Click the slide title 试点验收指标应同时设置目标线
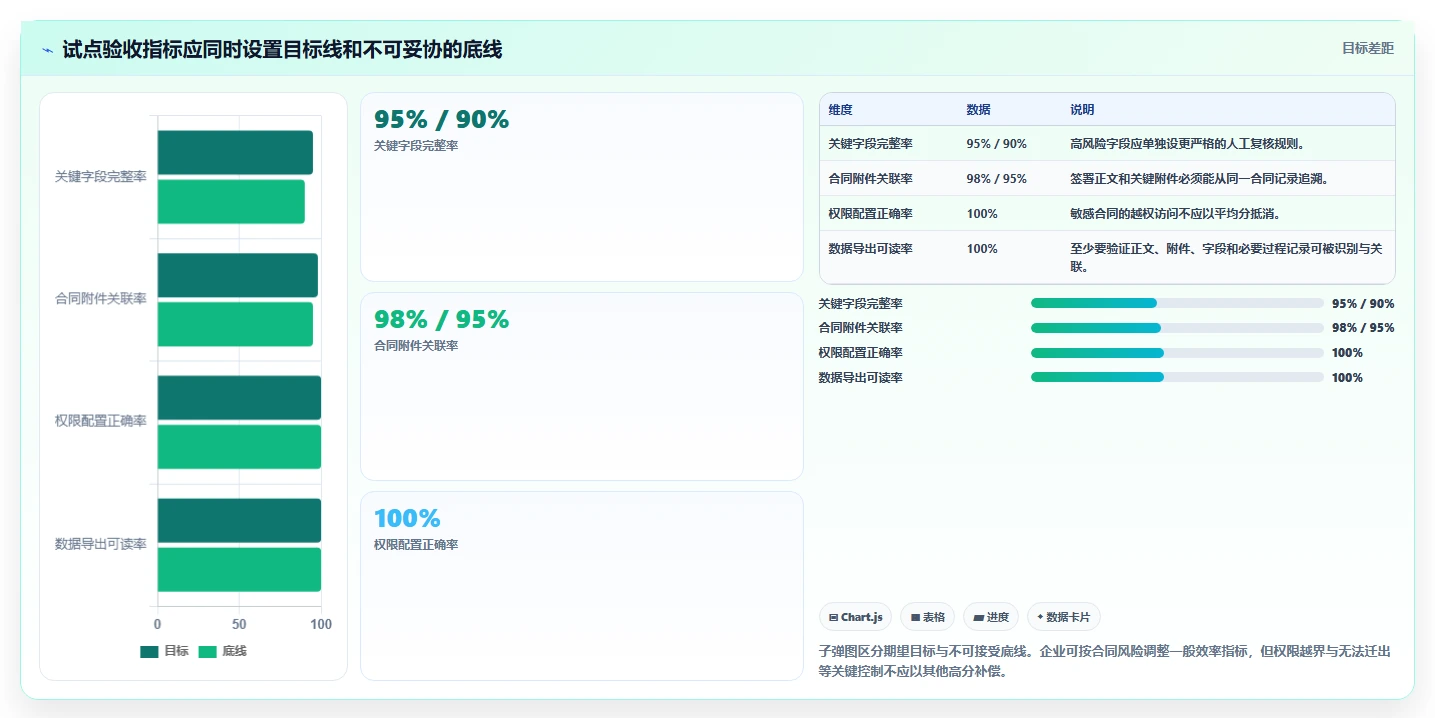The height and width of the screenshot is (718, 1435). [x=282, y=49]
